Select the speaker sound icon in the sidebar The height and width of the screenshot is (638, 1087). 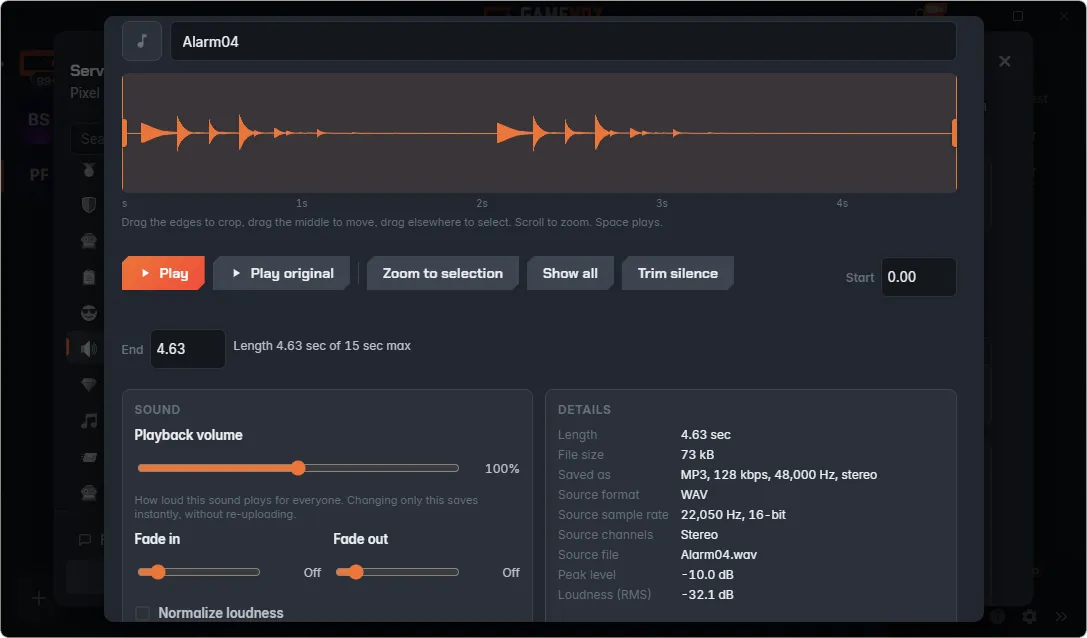(89, 348)
